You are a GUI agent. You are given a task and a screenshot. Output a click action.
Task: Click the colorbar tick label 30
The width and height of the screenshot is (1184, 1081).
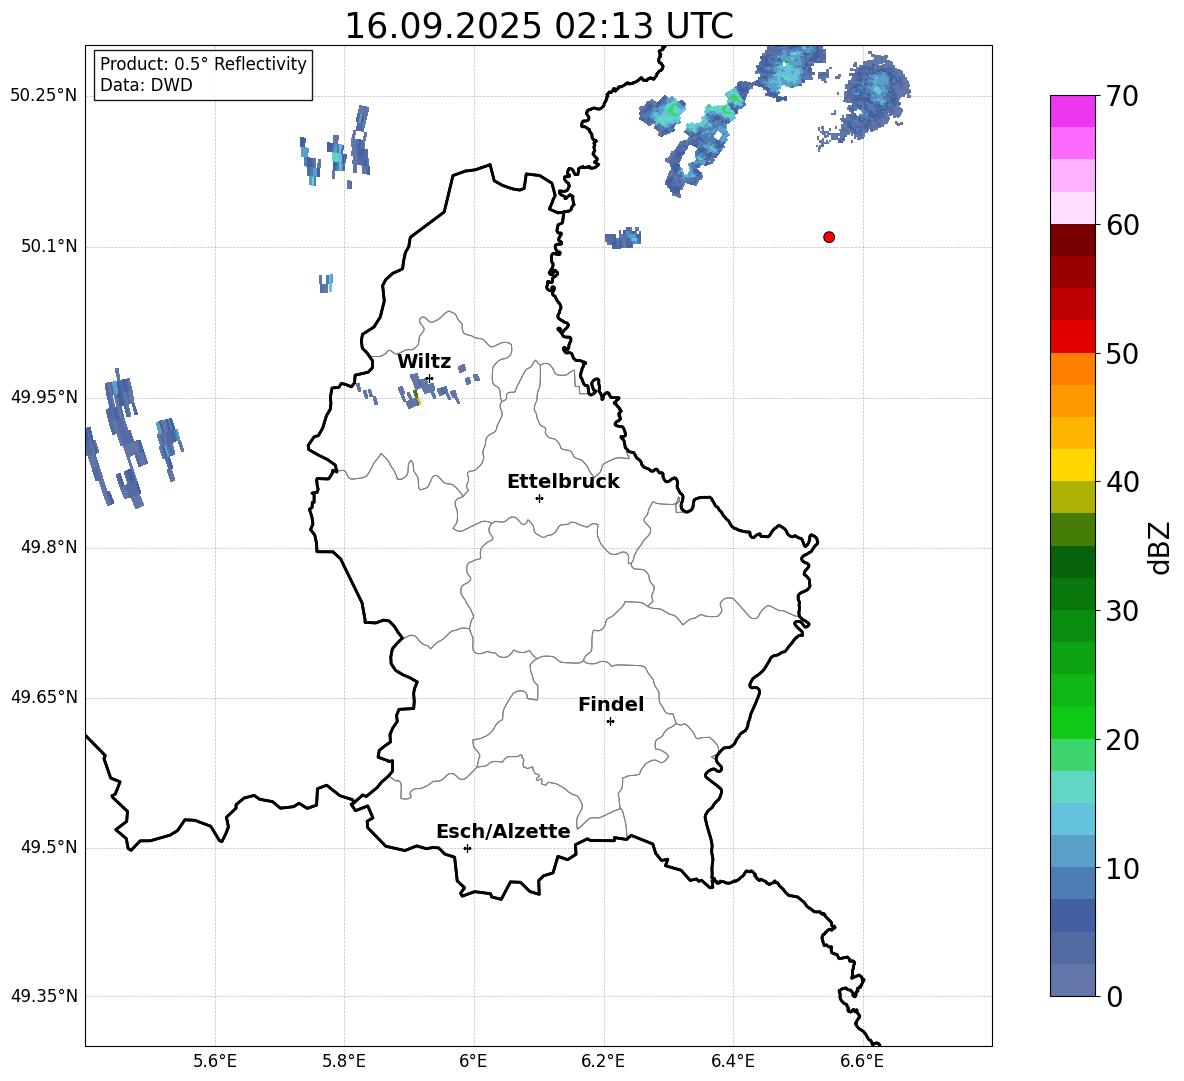pos(1122,610)
